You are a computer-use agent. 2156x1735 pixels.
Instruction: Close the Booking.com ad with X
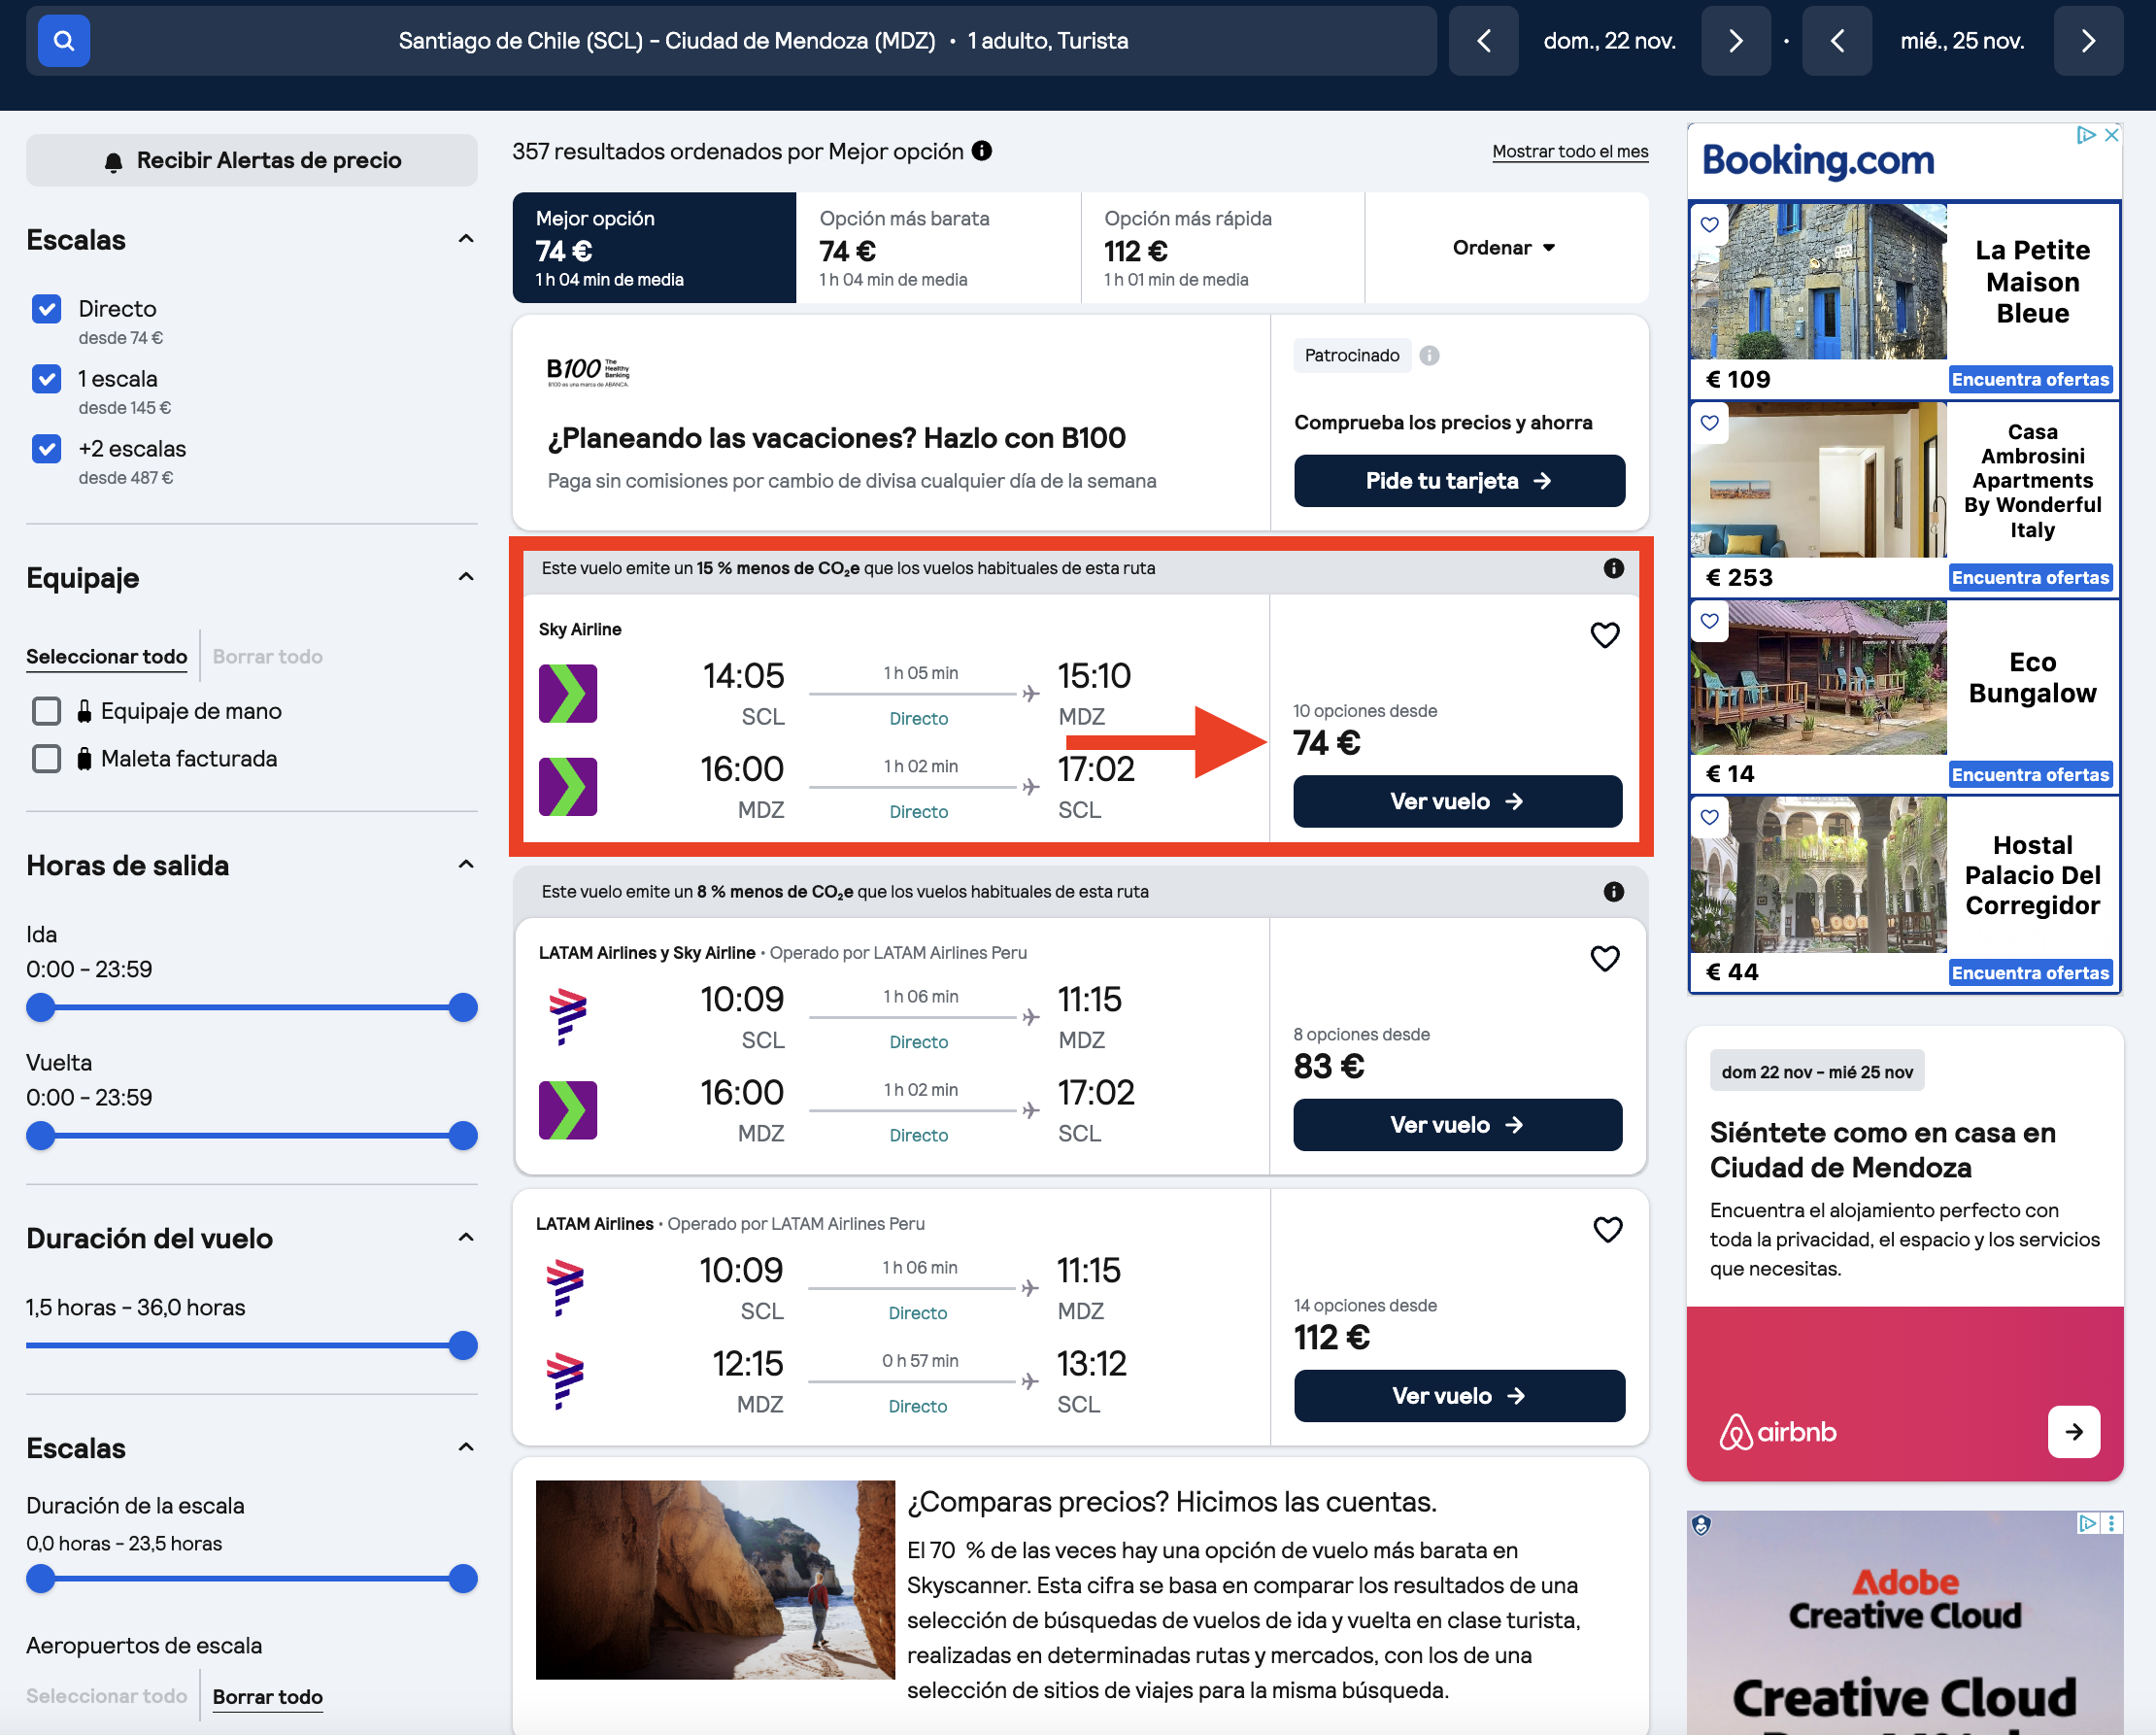(2111, 135)
